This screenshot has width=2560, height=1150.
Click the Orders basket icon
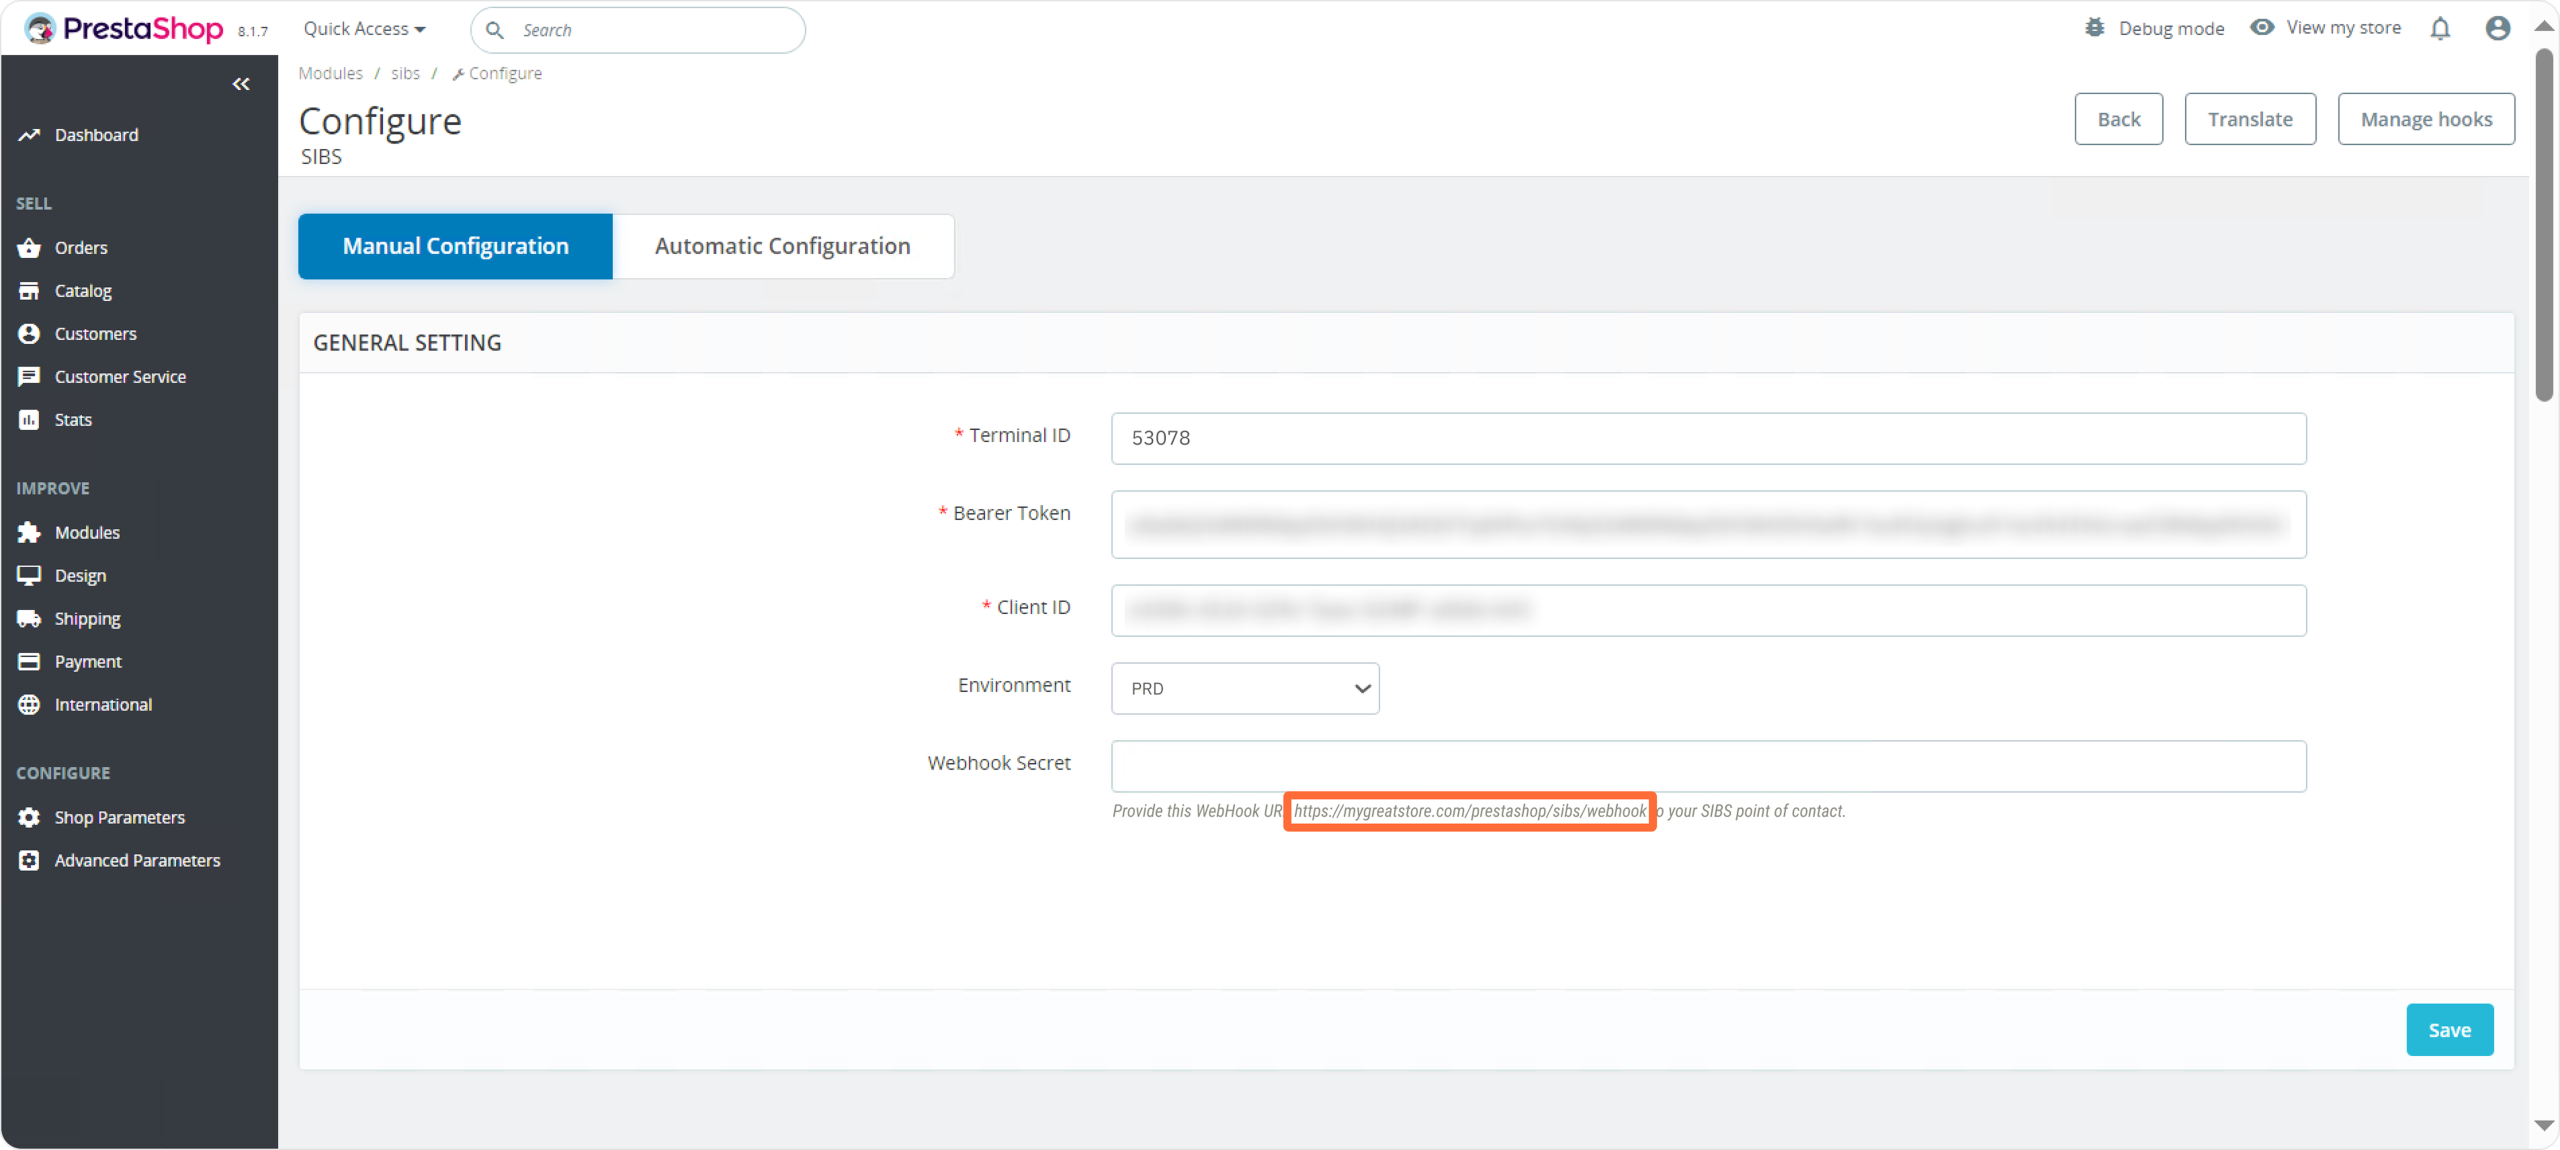pyautogui.click(x=29, y=248)
